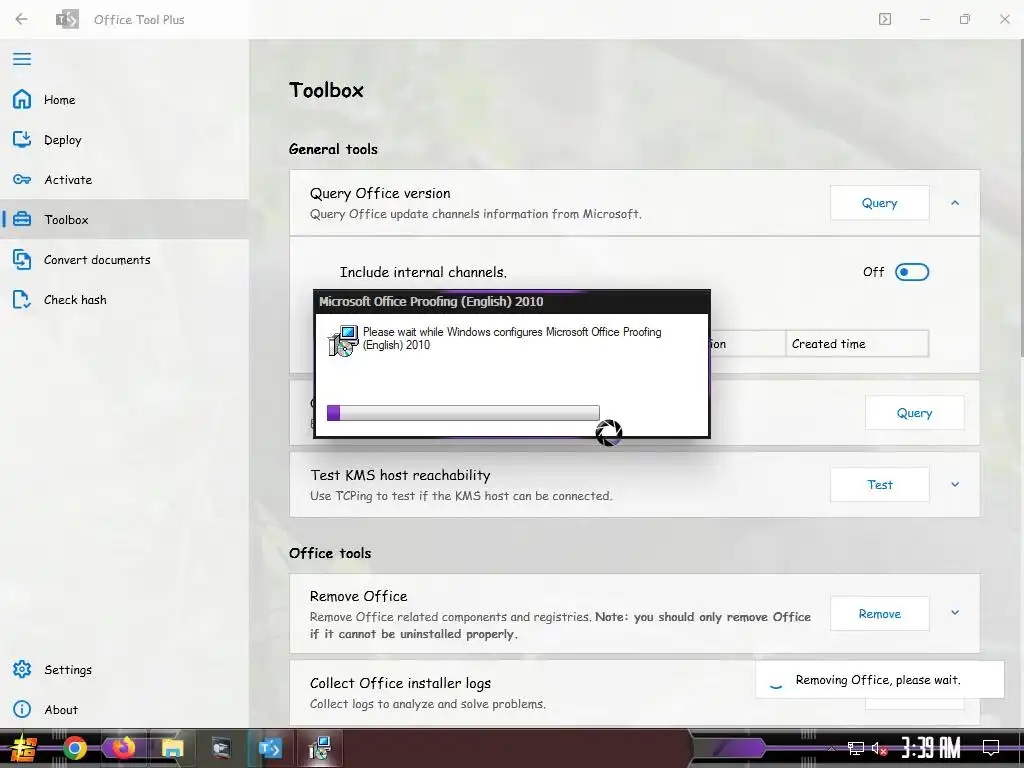Open Google Chrome from the taskbar
The height and width of the screenshot is (768, 1024).
click(74, 748)
